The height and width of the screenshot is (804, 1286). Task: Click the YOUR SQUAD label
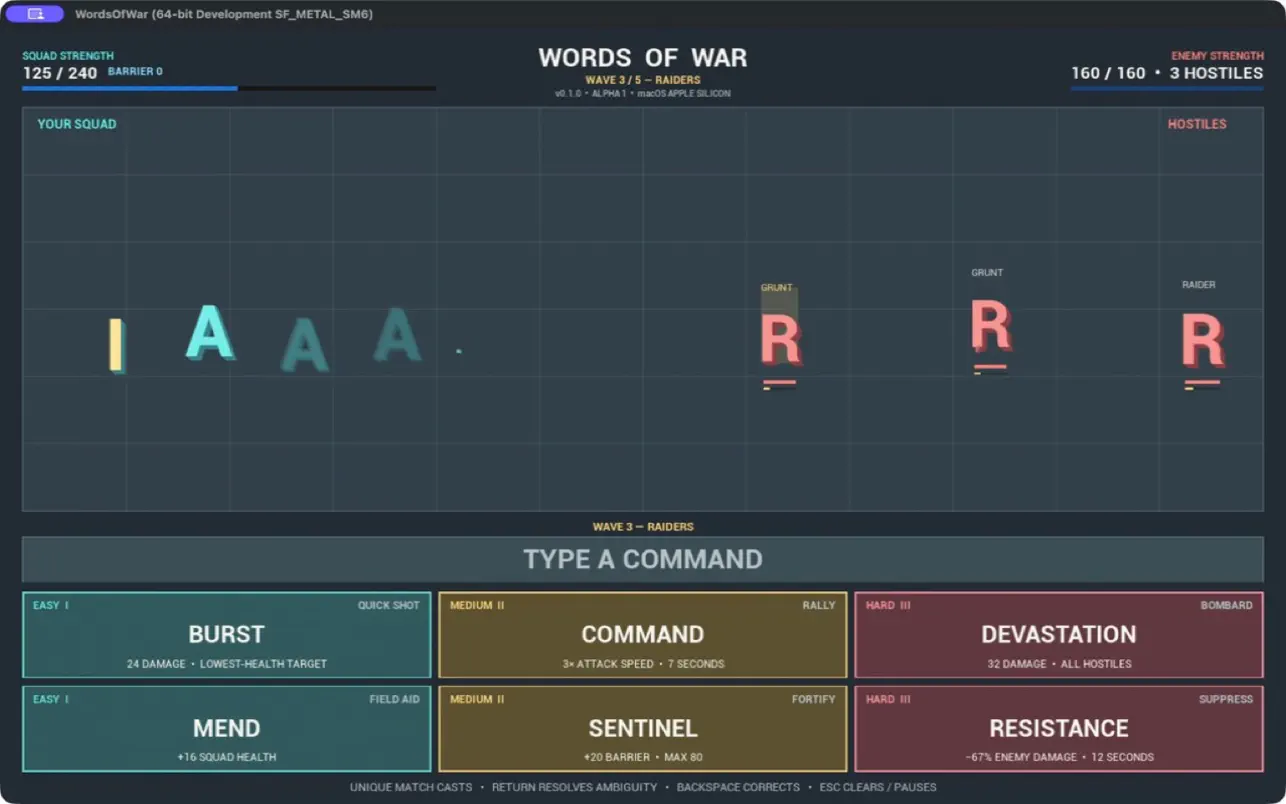pyautogui.click(x=77, y=124)
